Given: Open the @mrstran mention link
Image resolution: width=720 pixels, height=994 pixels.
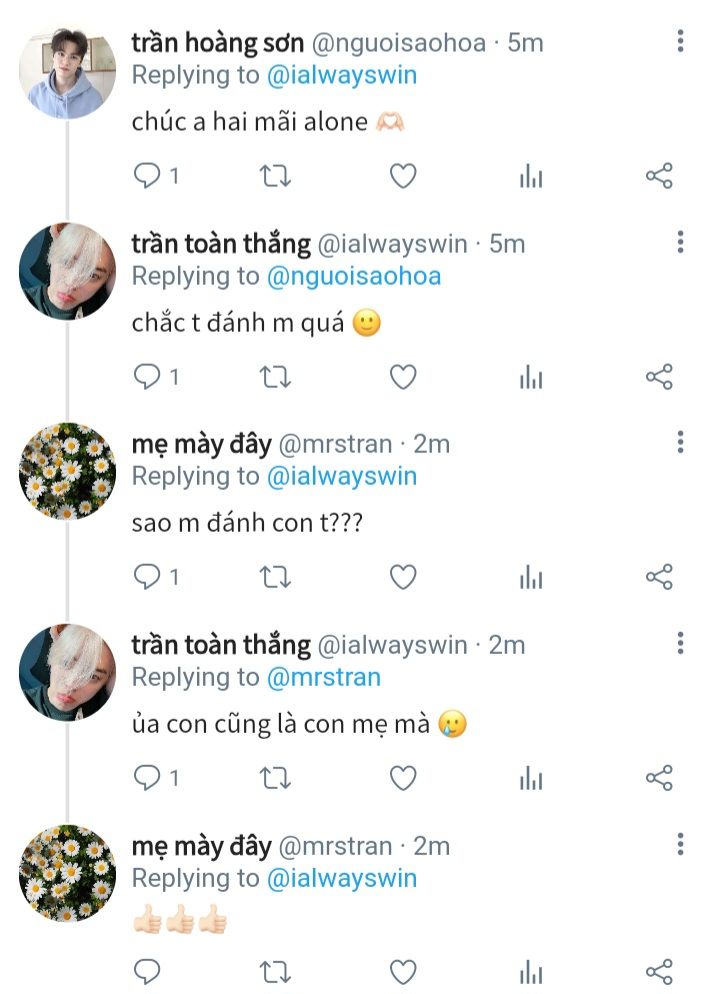Looking at the screenshot, I should click(323, 677).
